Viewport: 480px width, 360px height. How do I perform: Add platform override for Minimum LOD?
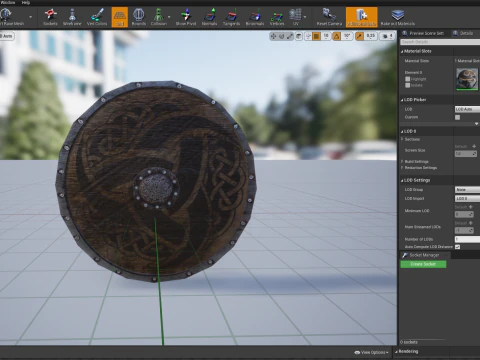coord(471,207)
